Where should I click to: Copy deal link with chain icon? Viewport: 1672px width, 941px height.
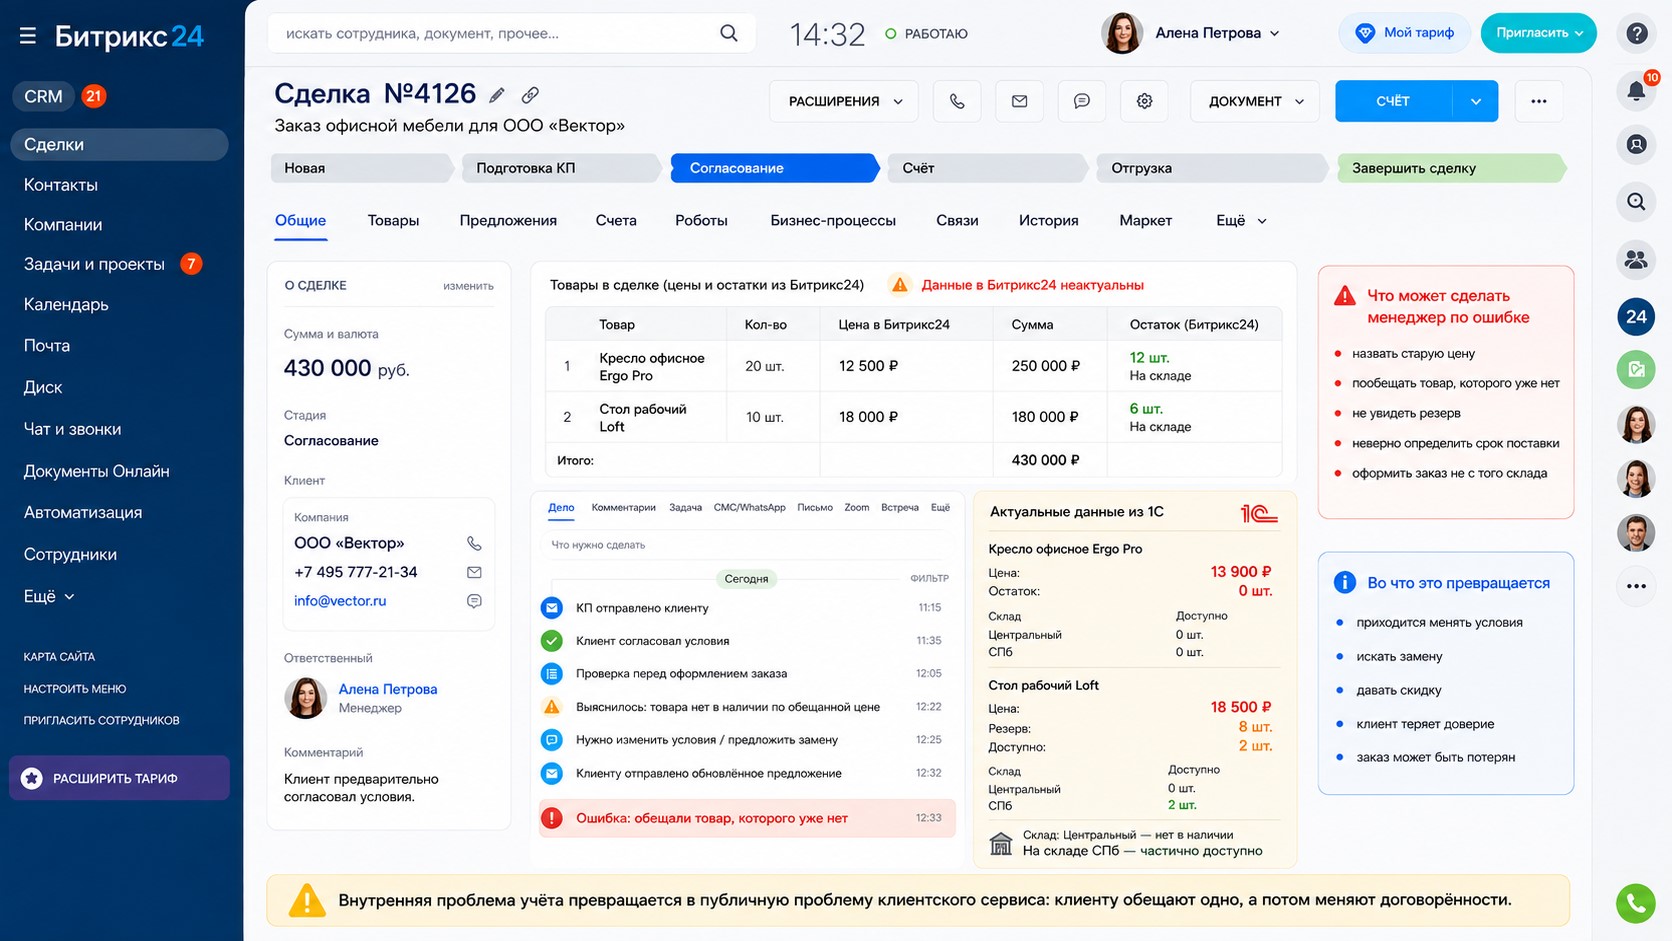(x=530, y=95)
